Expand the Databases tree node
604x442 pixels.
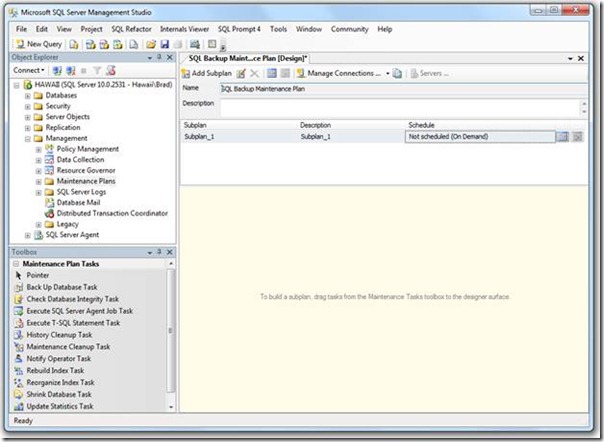pyautogui.click(x=28, y=95)
